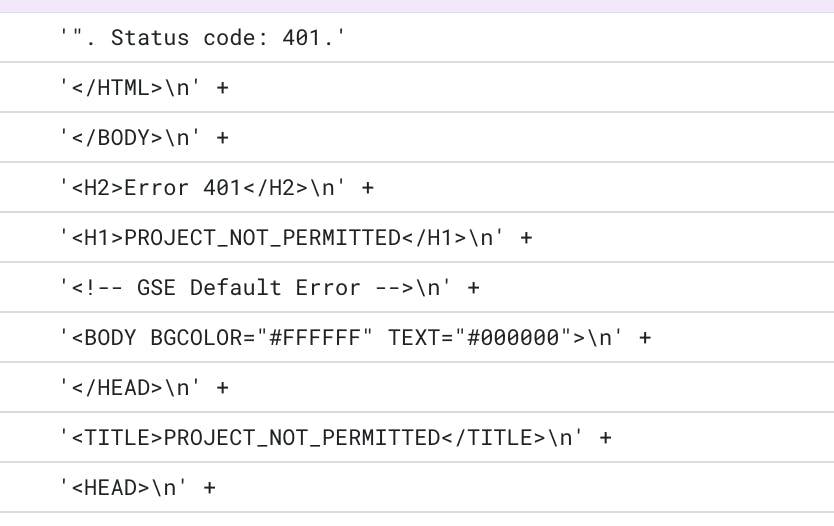Image resolution: width=834 pixels, height=526 pixels.
Task: Select the '</BODY>\n' log row
Action: point(417,138)
